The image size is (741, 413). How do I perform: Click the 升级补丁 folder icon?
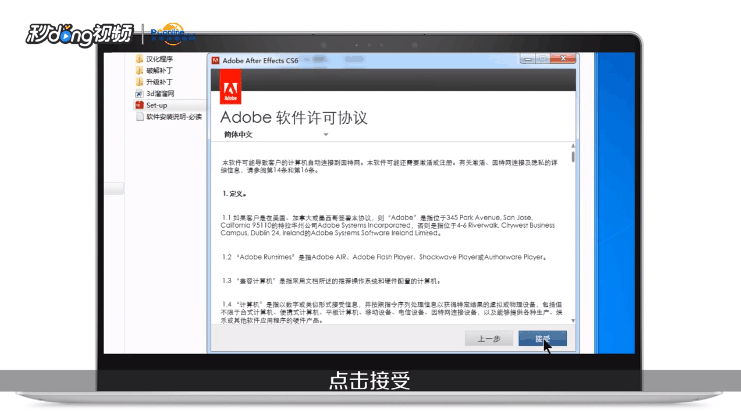pyautogui.click(x=139, y=82)
